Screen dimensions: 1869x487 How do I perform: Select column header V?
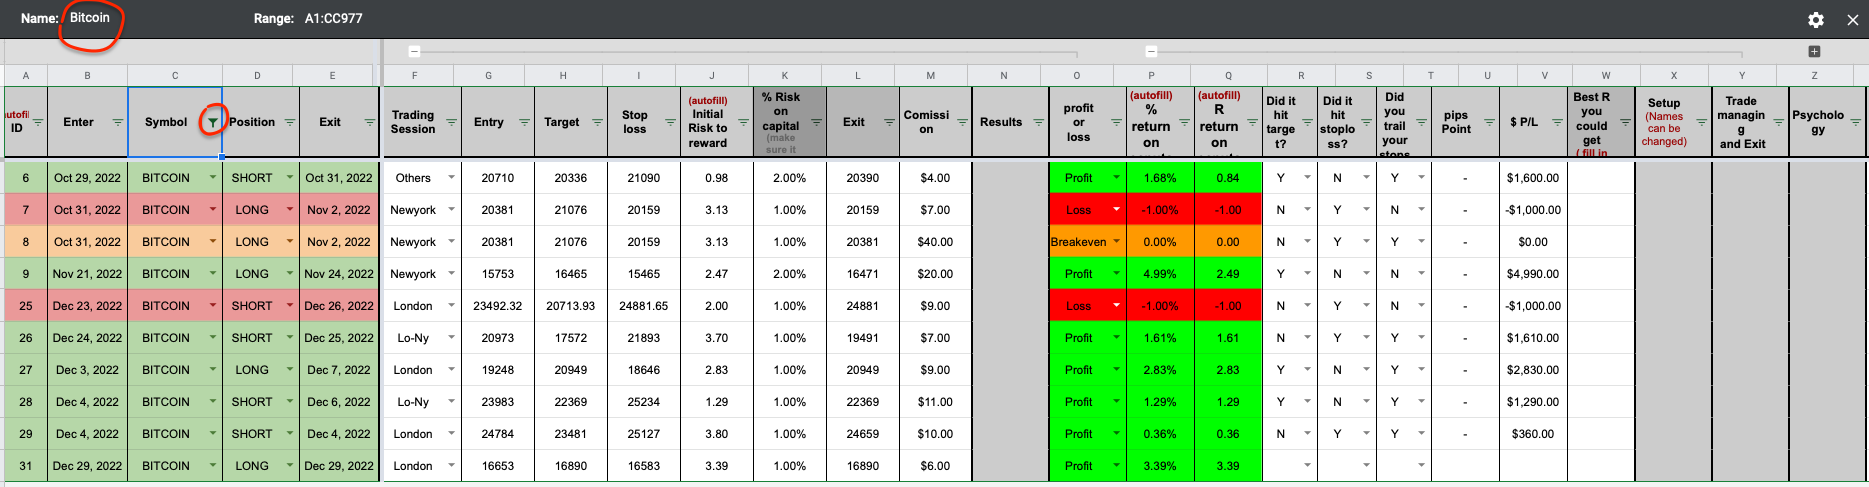1544,76
